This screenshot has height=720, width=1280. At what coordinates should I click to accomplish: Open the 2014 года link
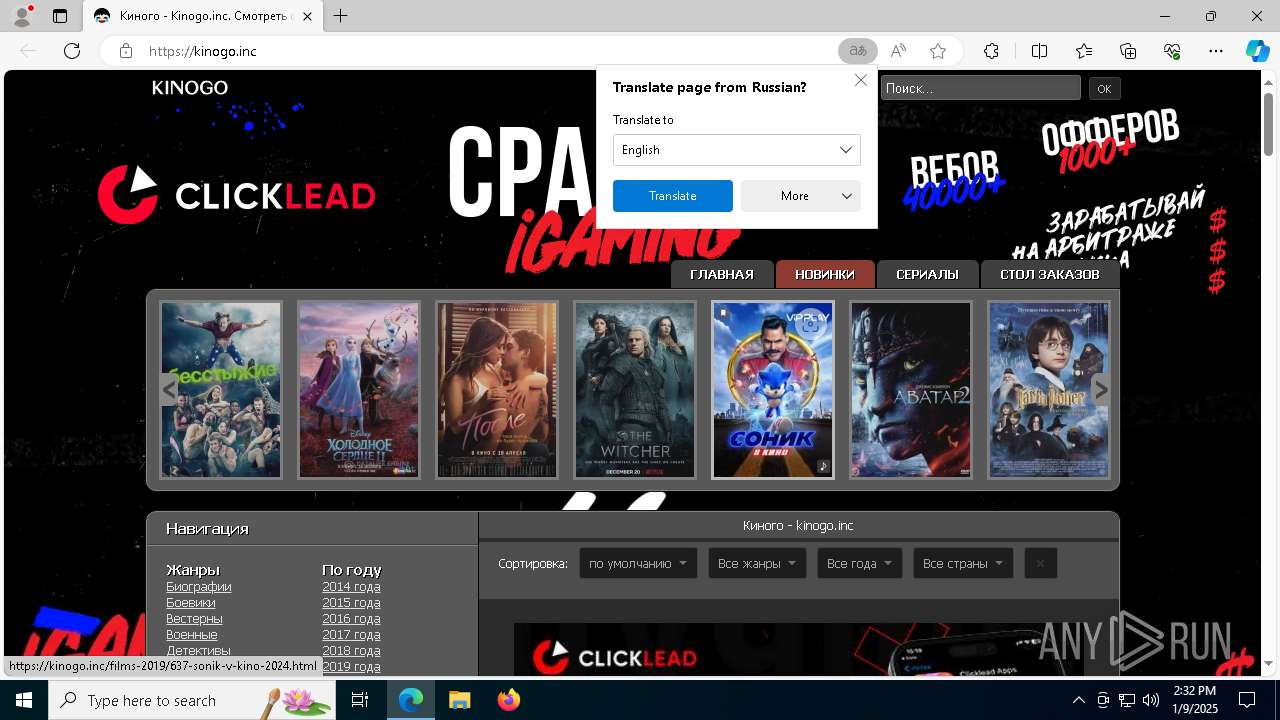pos(351,587)
